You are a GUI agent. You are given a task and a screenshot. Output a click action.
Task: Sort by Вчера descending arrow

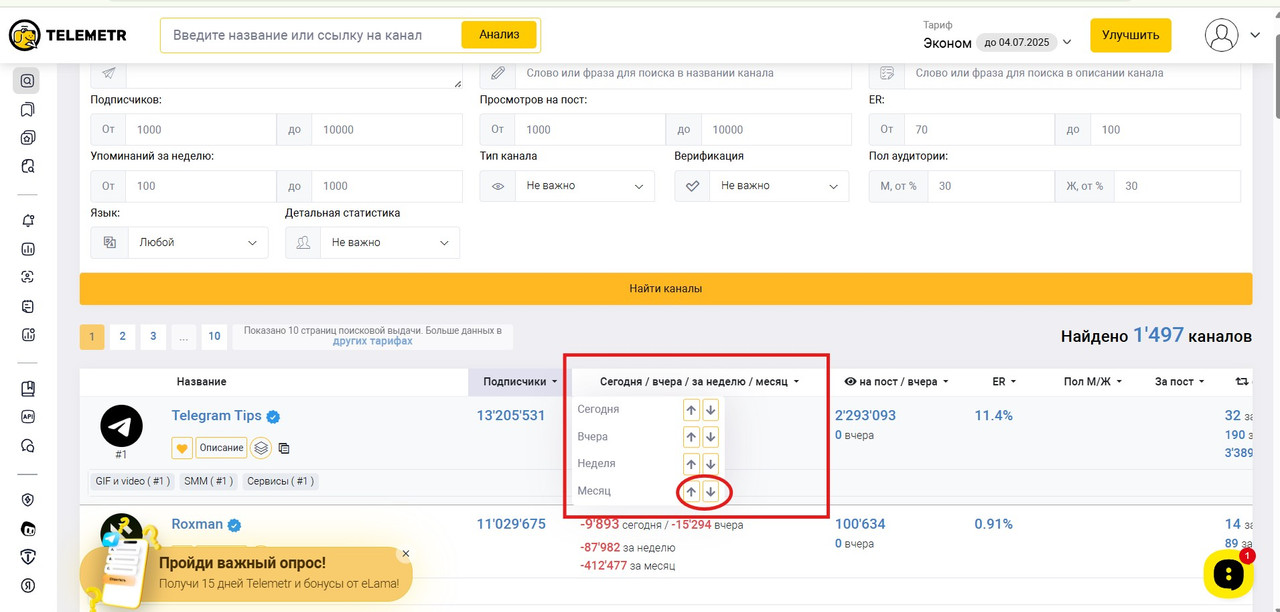click(x=710, y=437)
